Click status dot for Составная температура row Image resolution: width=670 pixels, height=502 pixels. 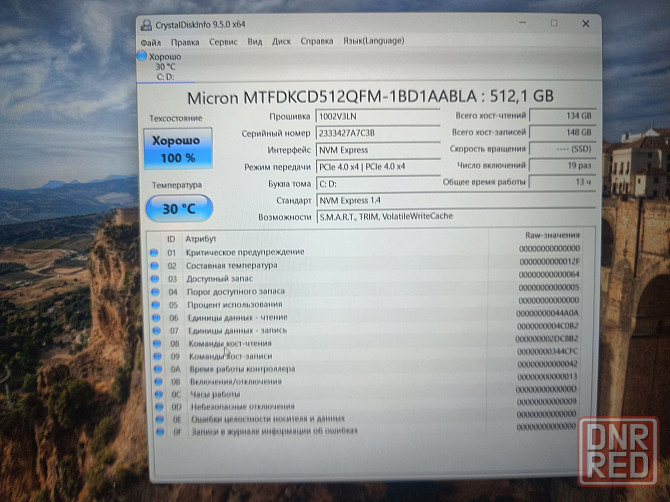tap(154, 266)
